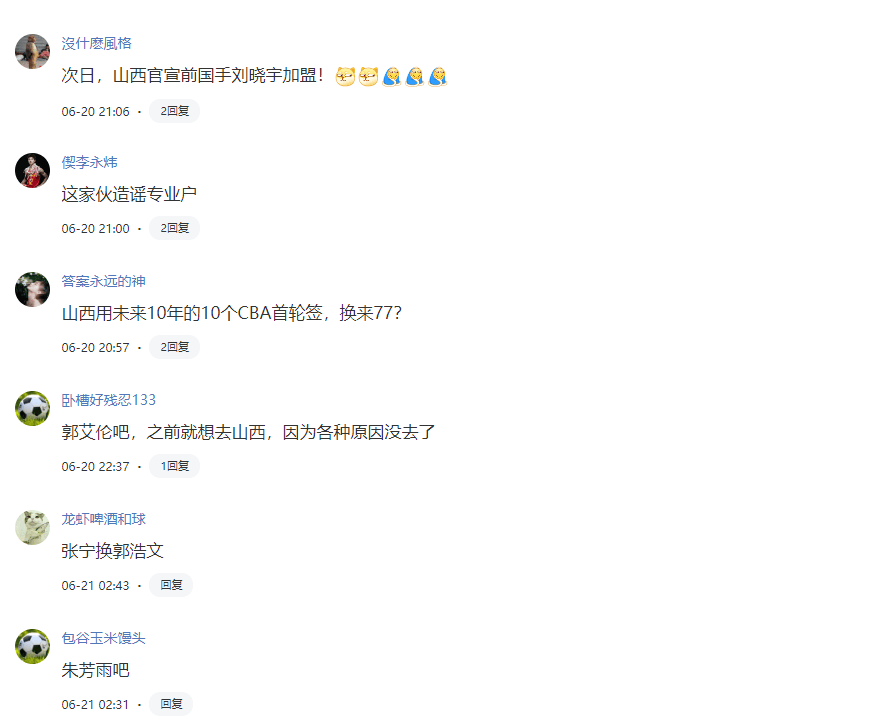Screen dimensions: 878x720
Task: Open profile link 沒什麼風格
Action: click(x=96, y=43)
